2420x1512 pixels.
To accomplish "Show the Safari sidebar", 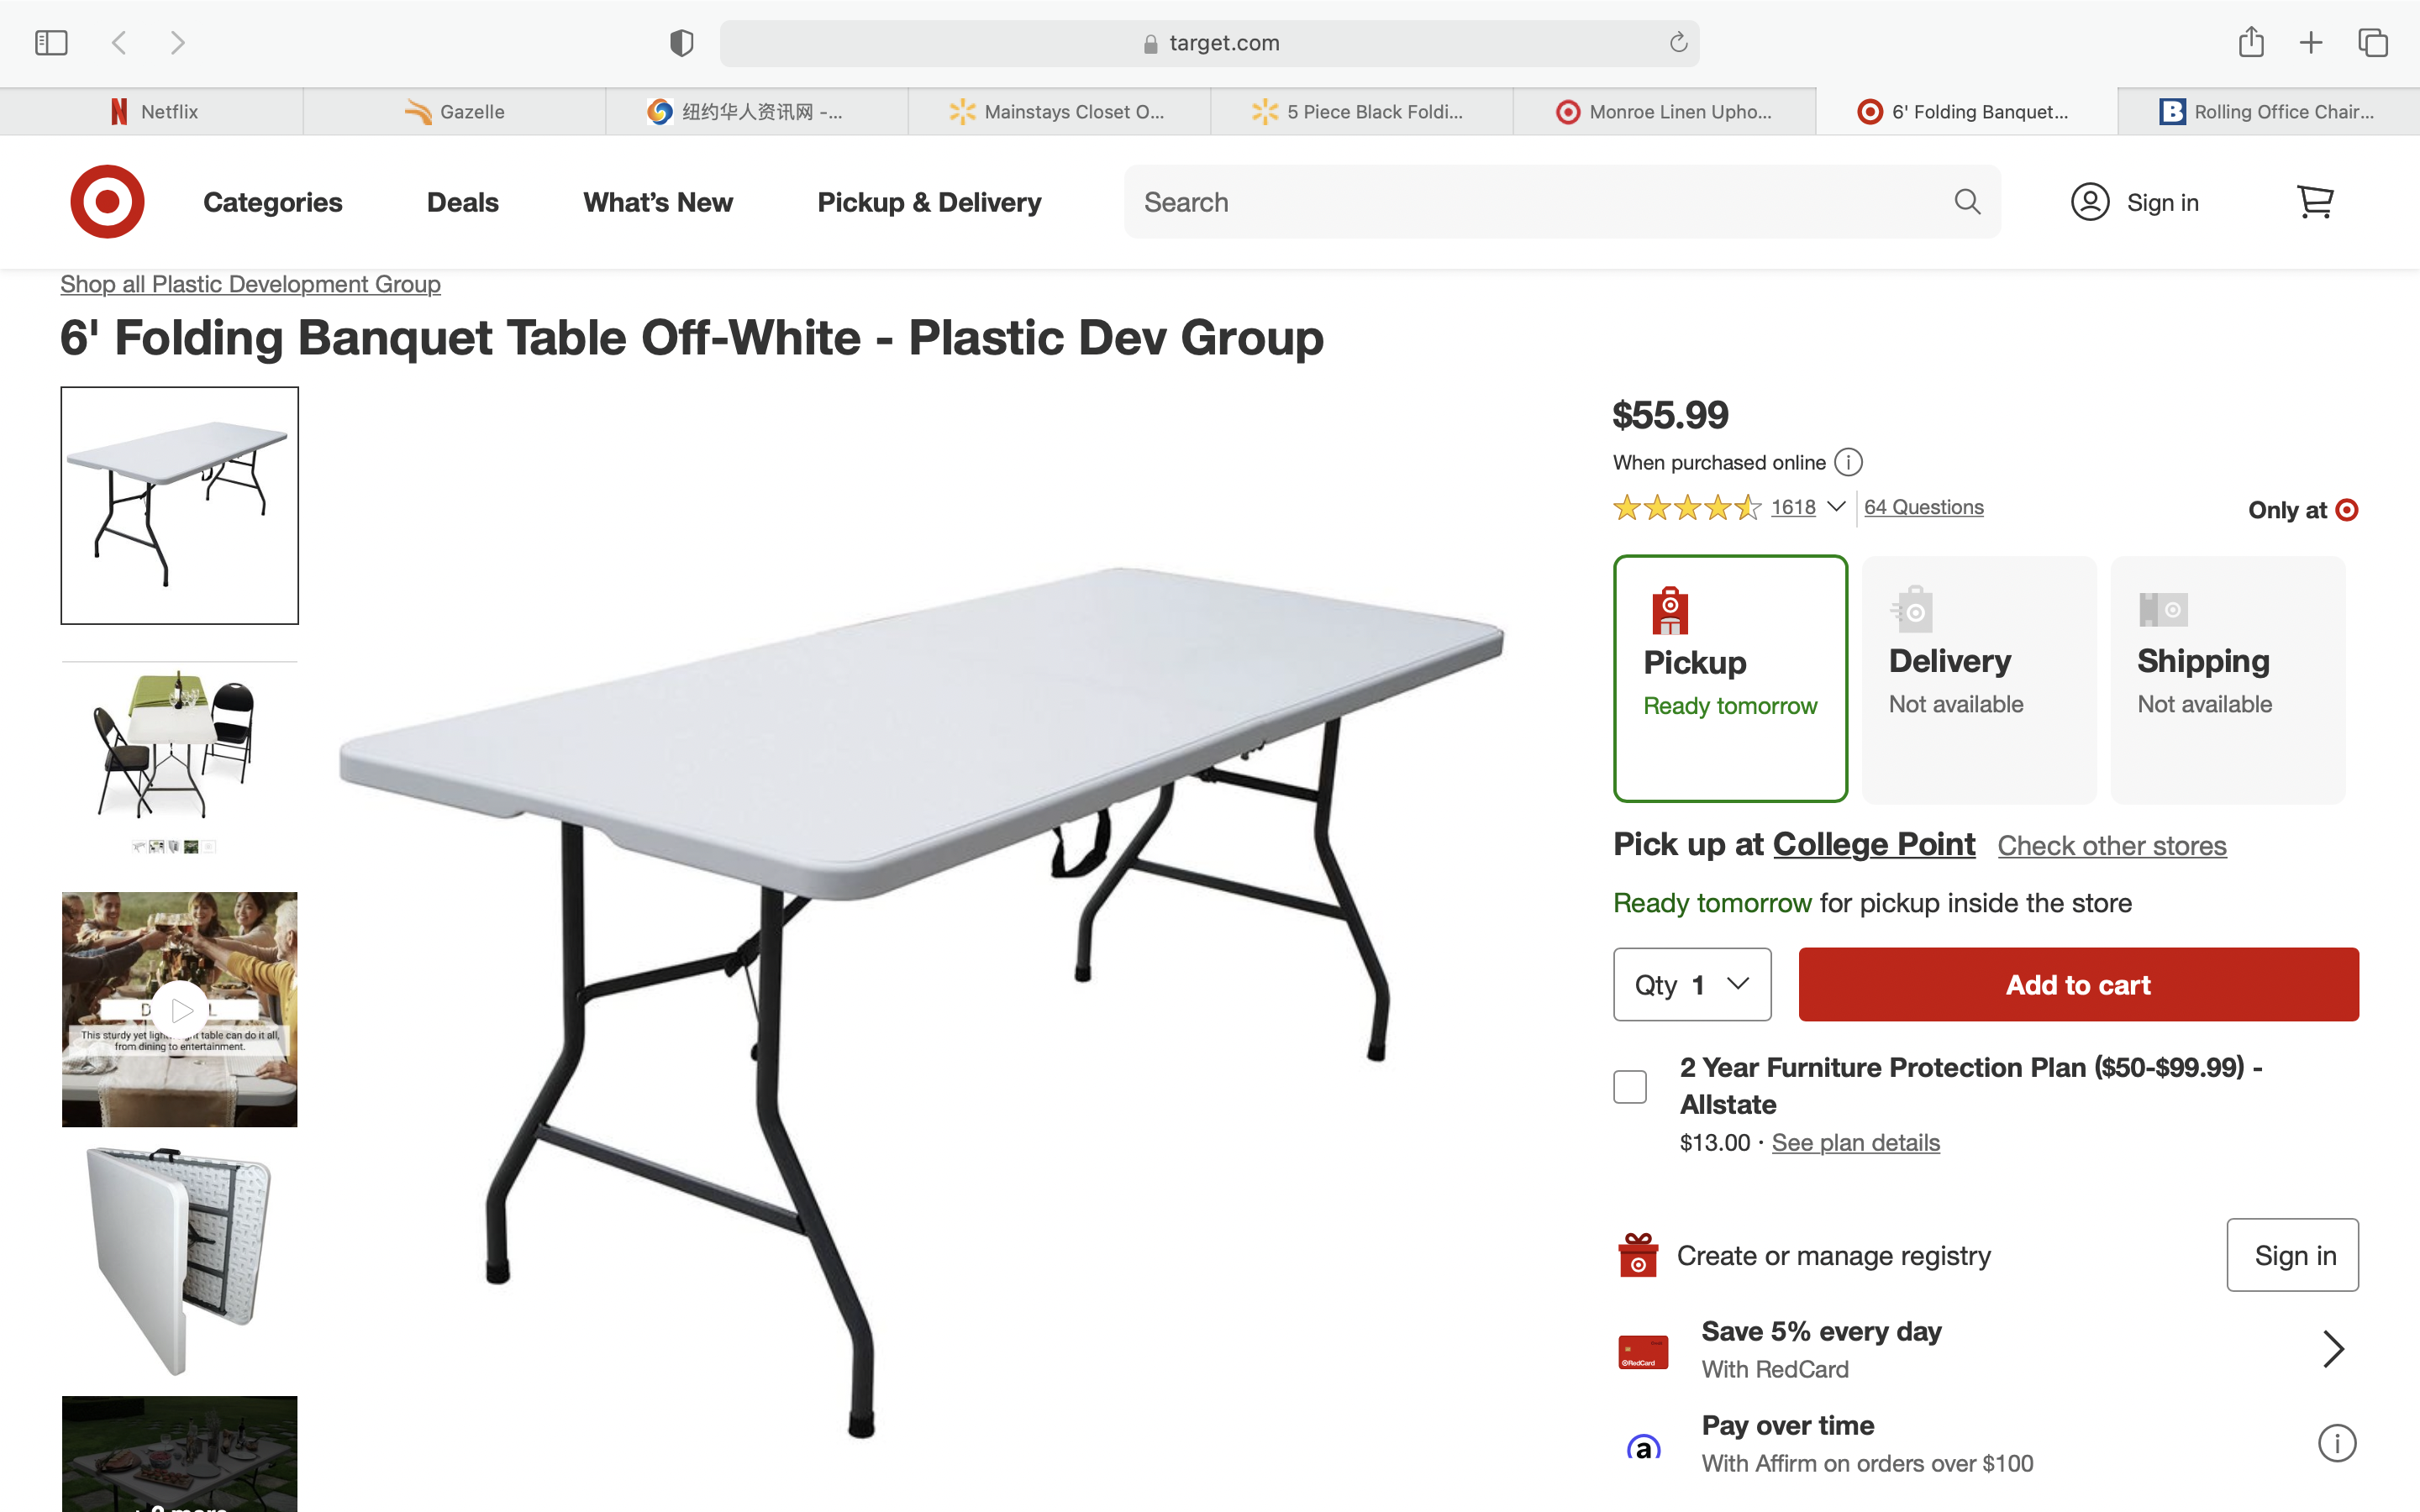I will click(x=51, y=43).
